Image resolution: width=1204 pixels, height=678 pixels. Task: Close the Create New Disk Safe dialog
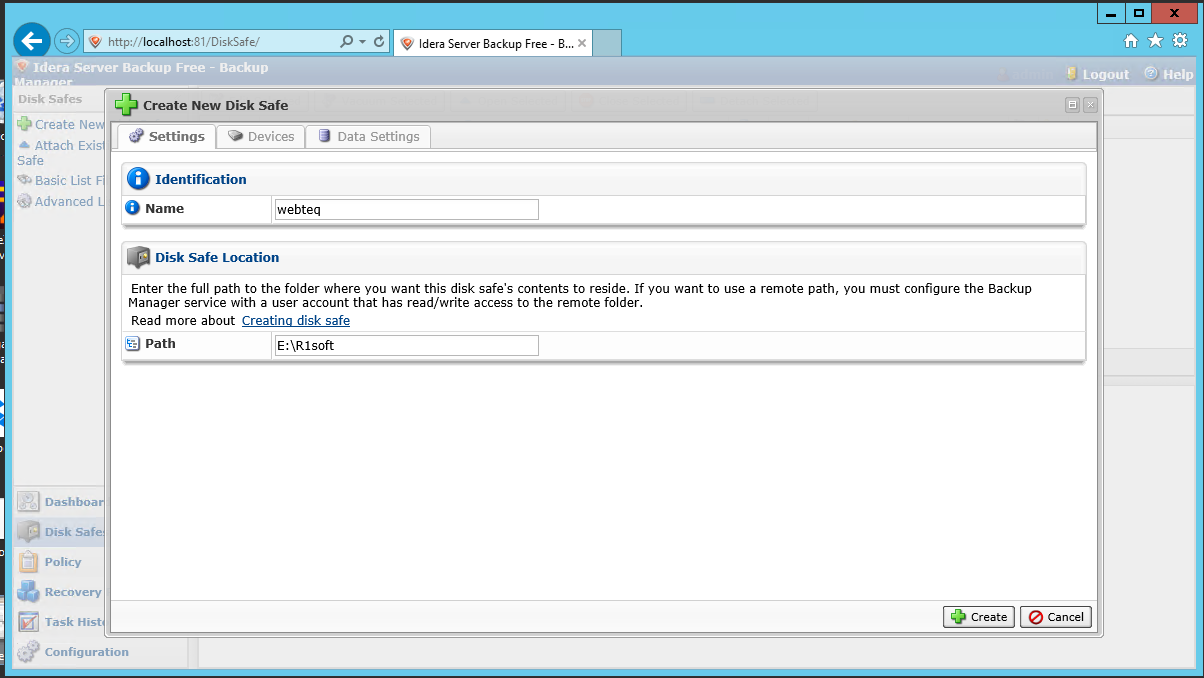[x=1089, y=105]
